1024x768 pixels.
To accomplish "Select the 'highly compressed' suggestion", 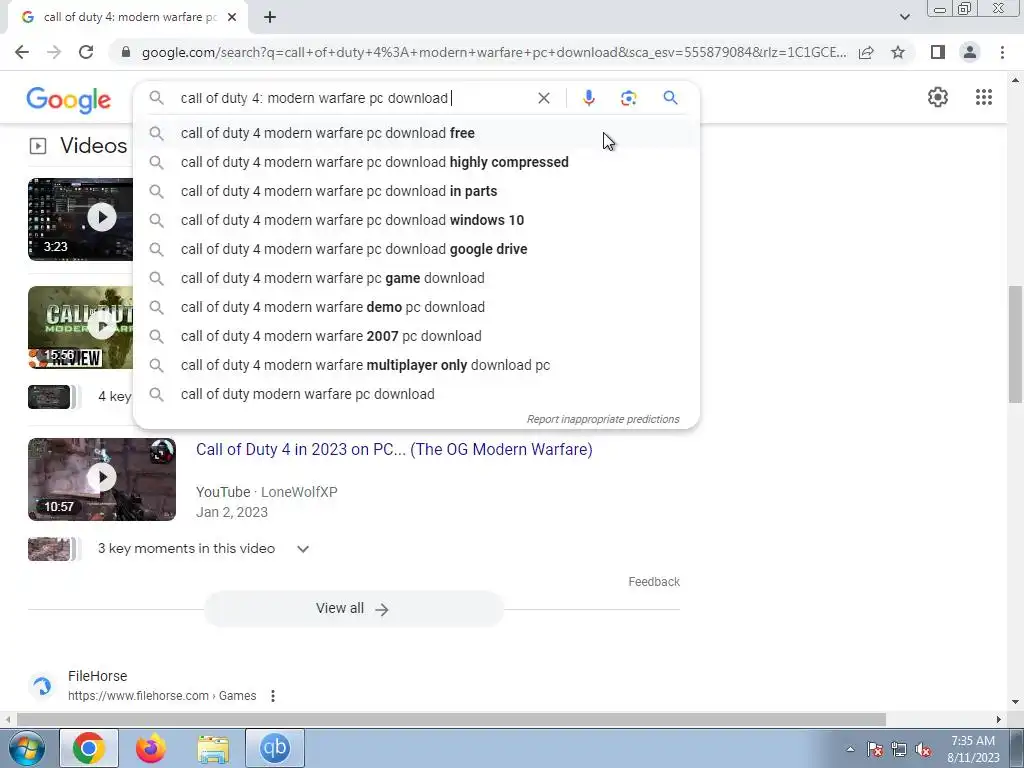I will coord(417,162).
